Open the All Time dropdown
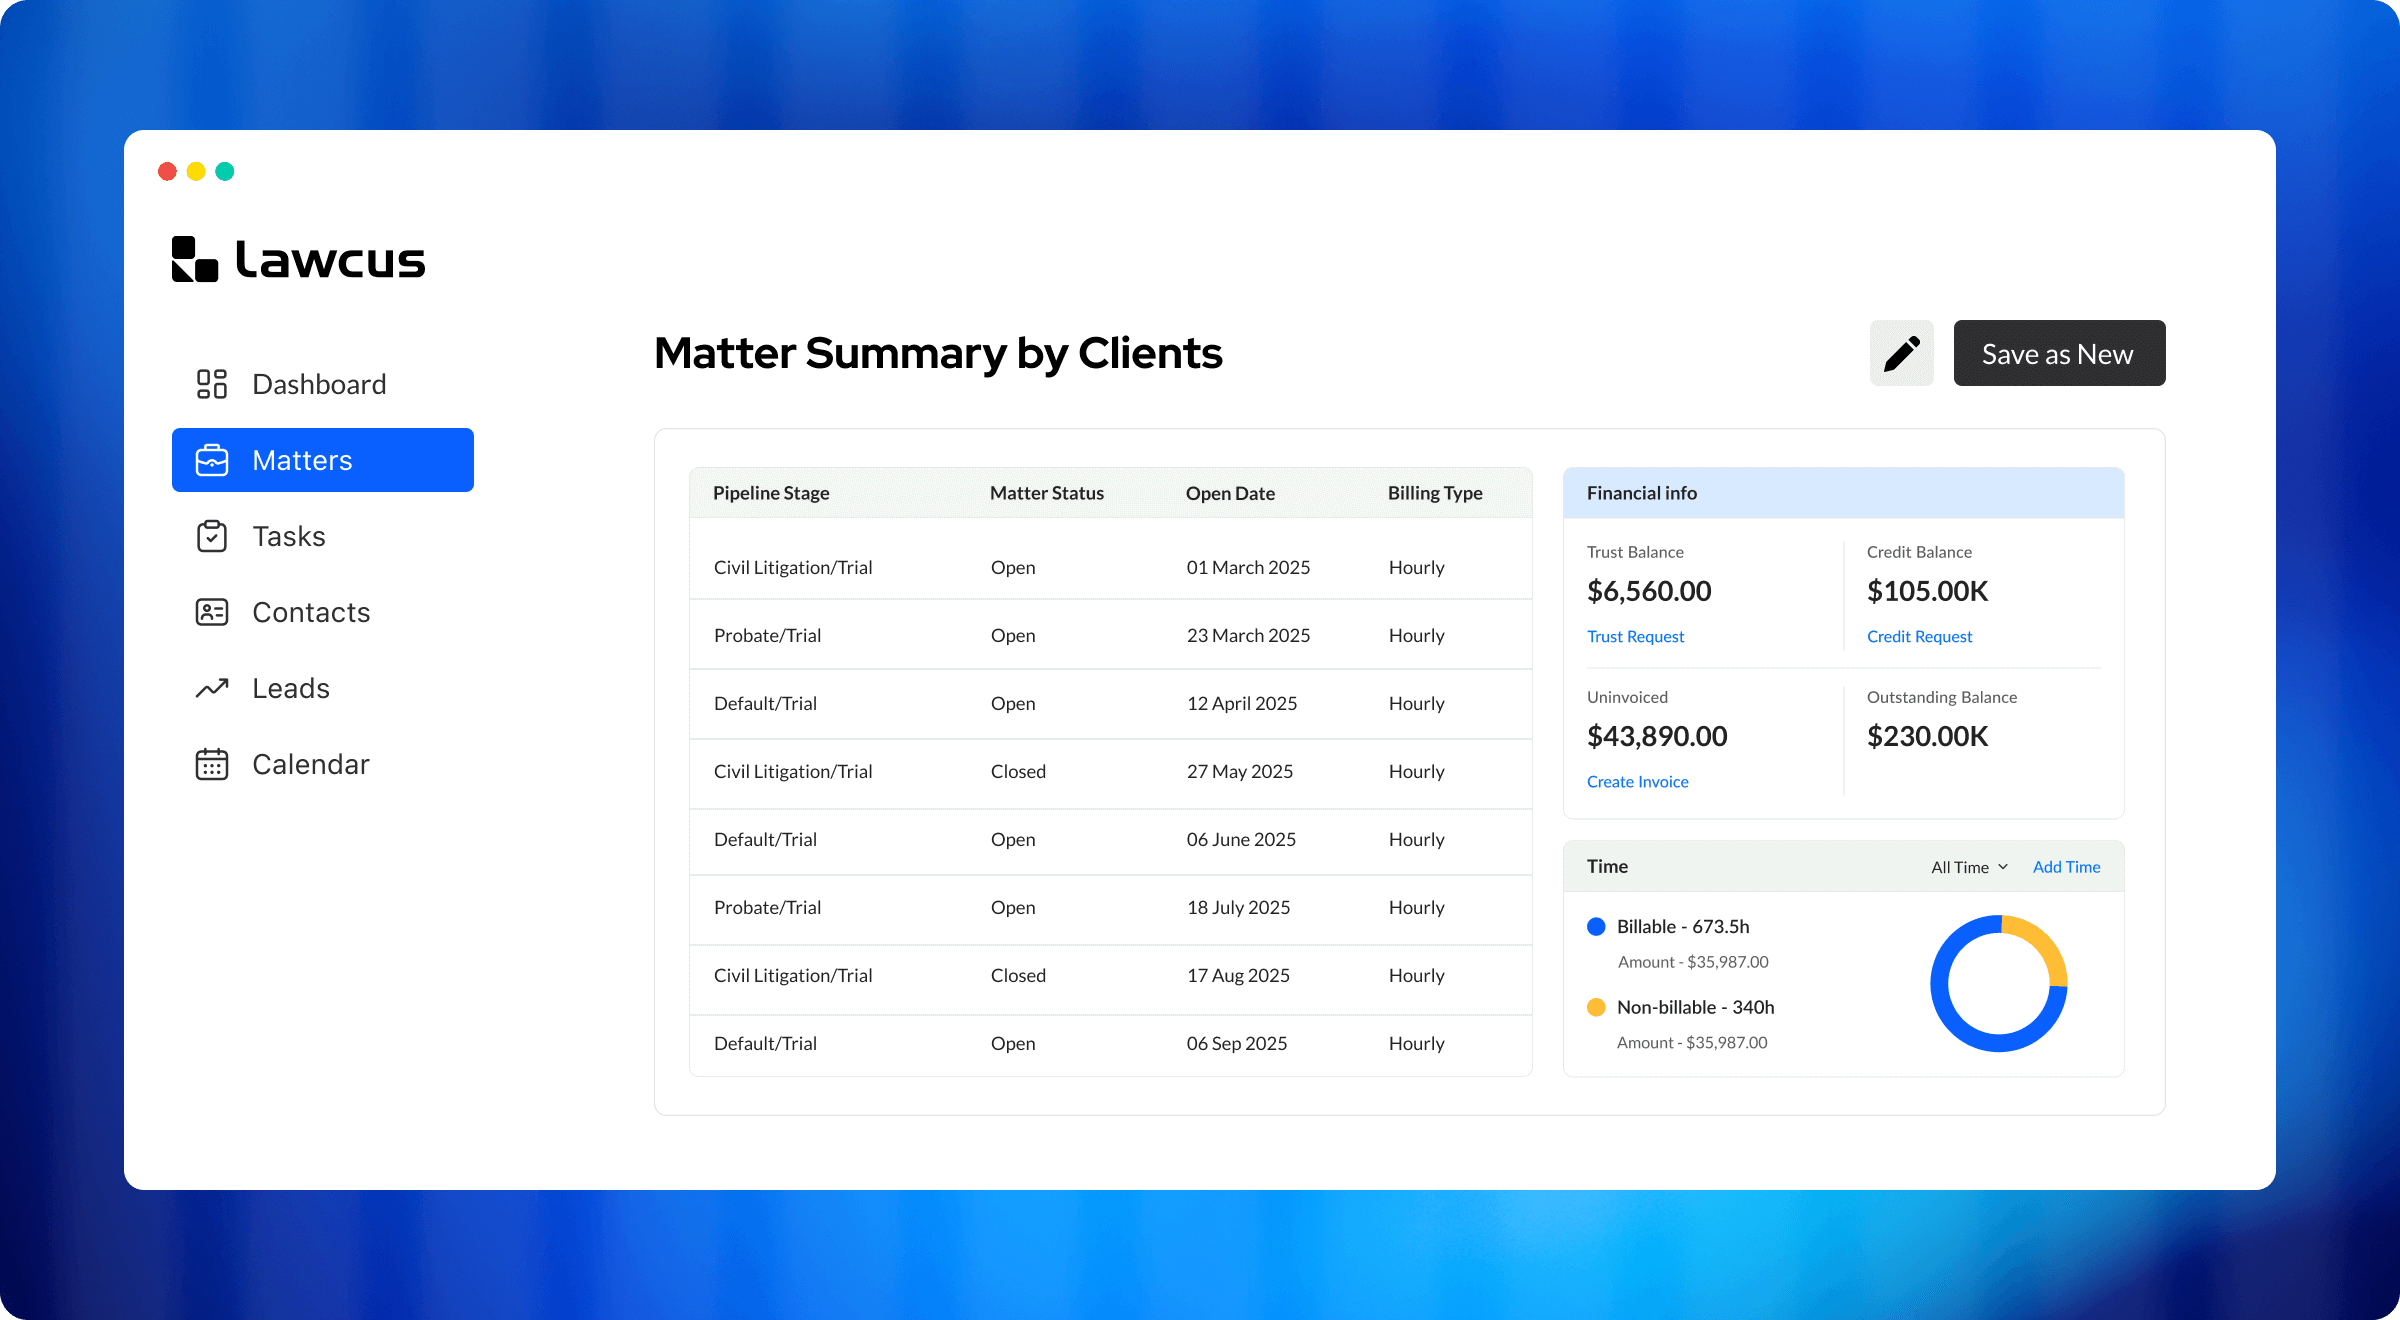 [x=1969, y=867]
